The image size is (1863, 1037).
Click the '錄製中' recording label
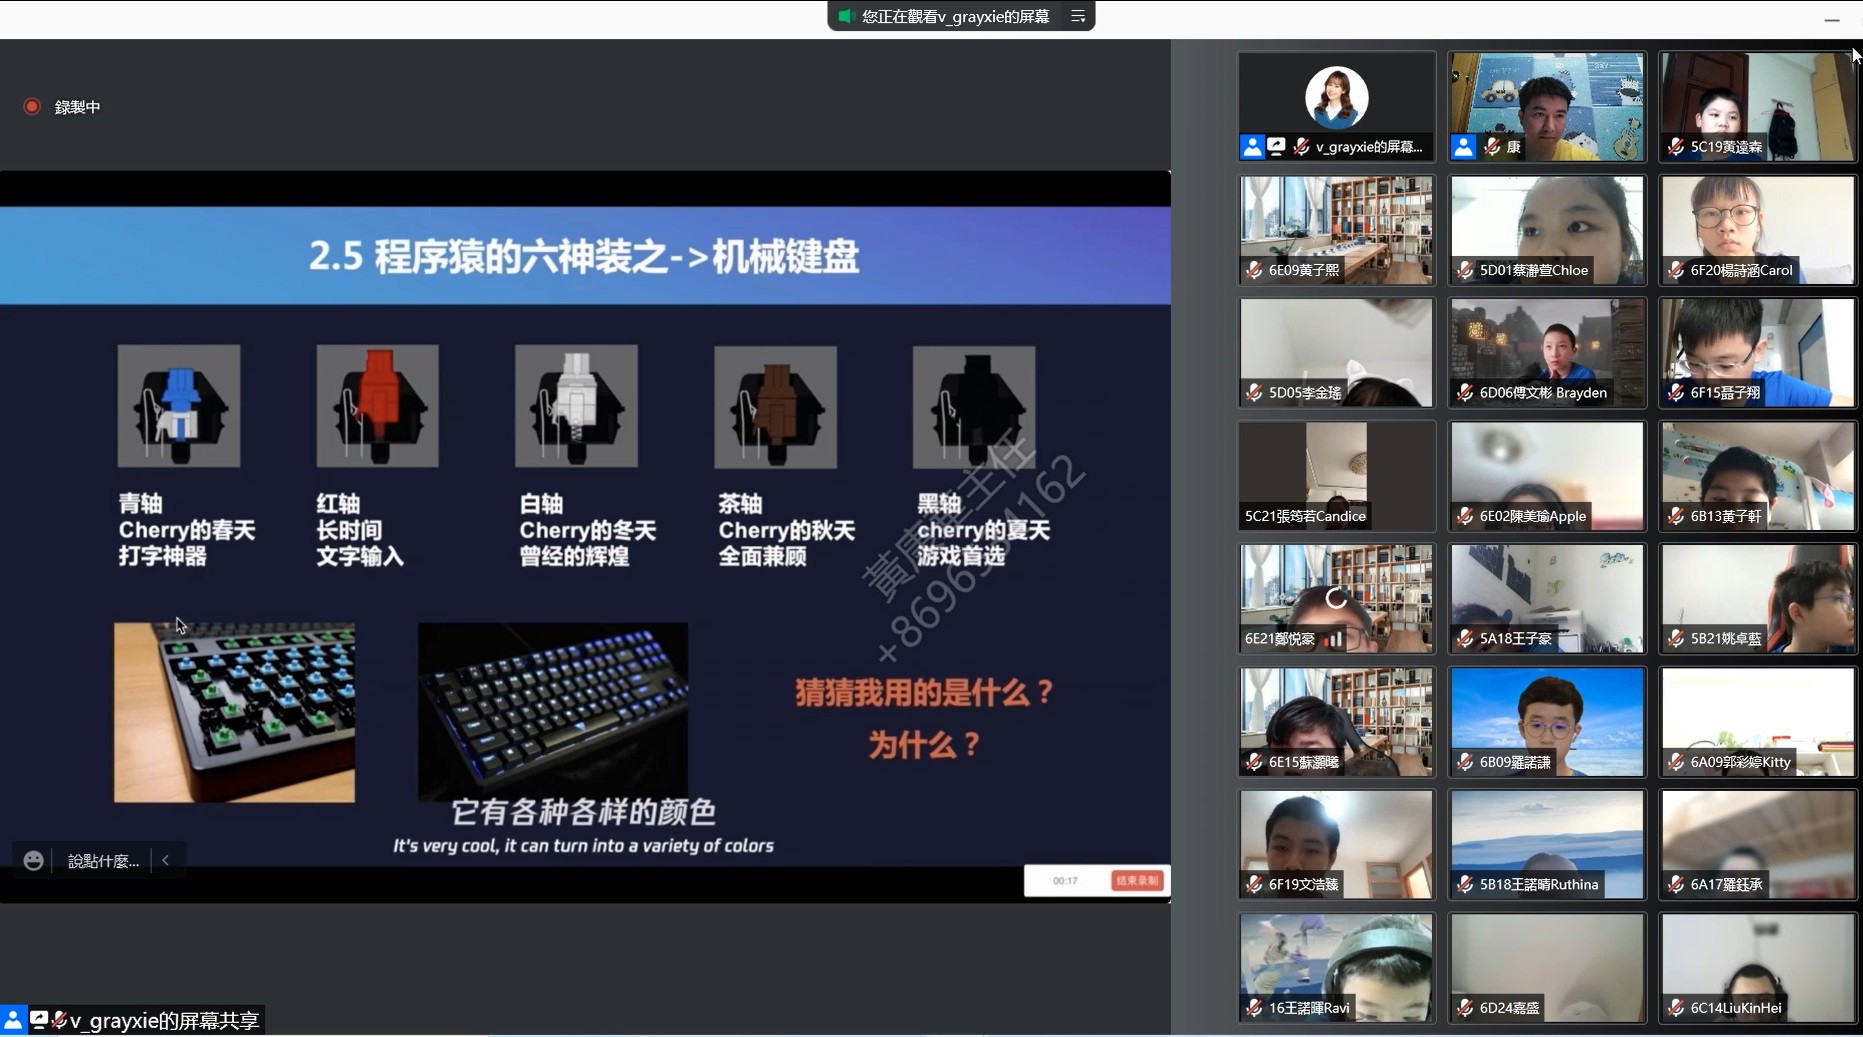[77, 107]
